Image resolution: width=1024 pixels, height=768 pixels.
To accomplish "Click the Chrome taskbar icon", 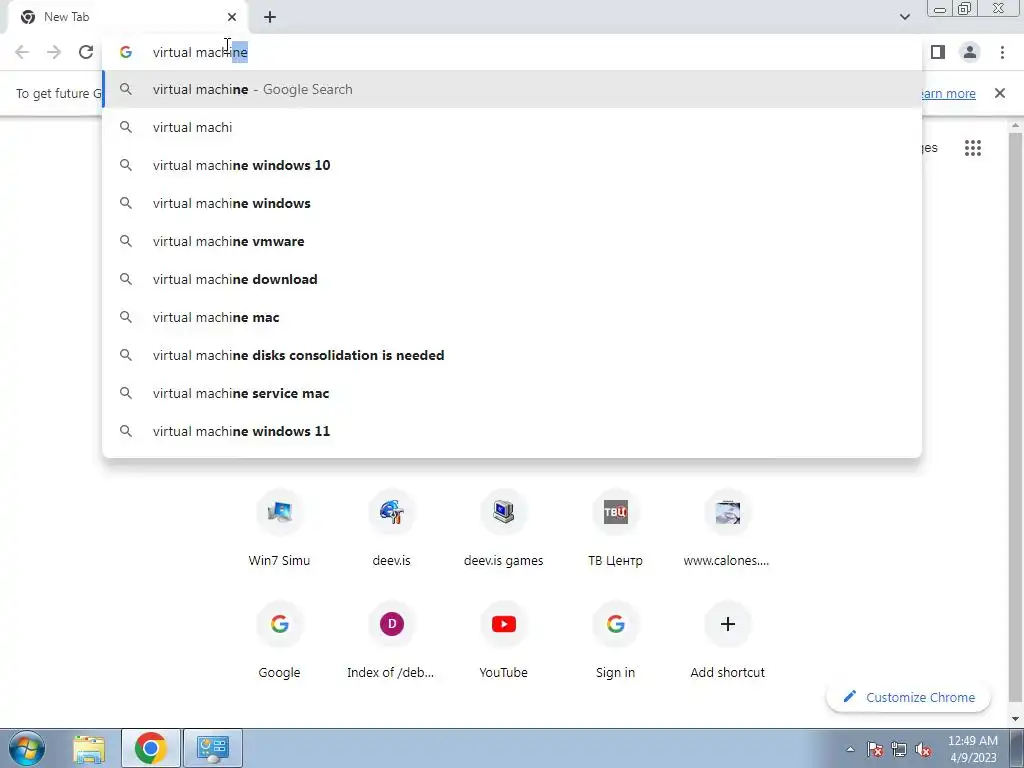I will [x=151, y=748].
